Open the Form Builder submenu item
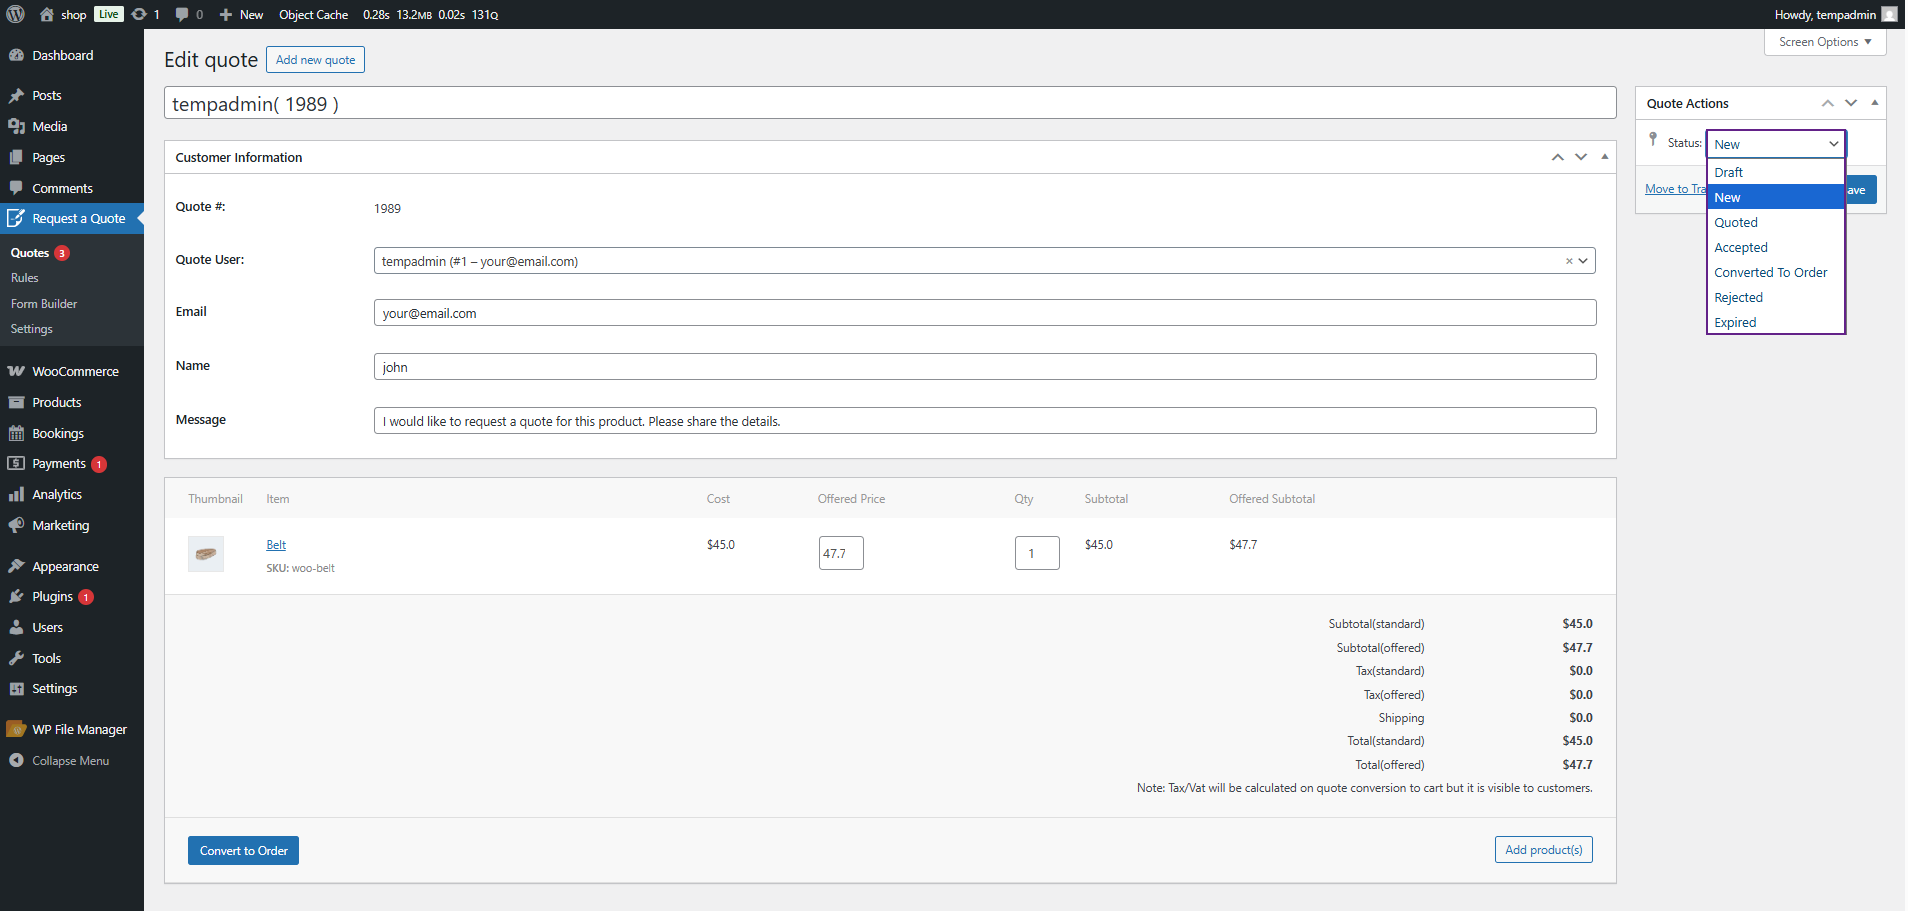 click(x=44, y=304)
